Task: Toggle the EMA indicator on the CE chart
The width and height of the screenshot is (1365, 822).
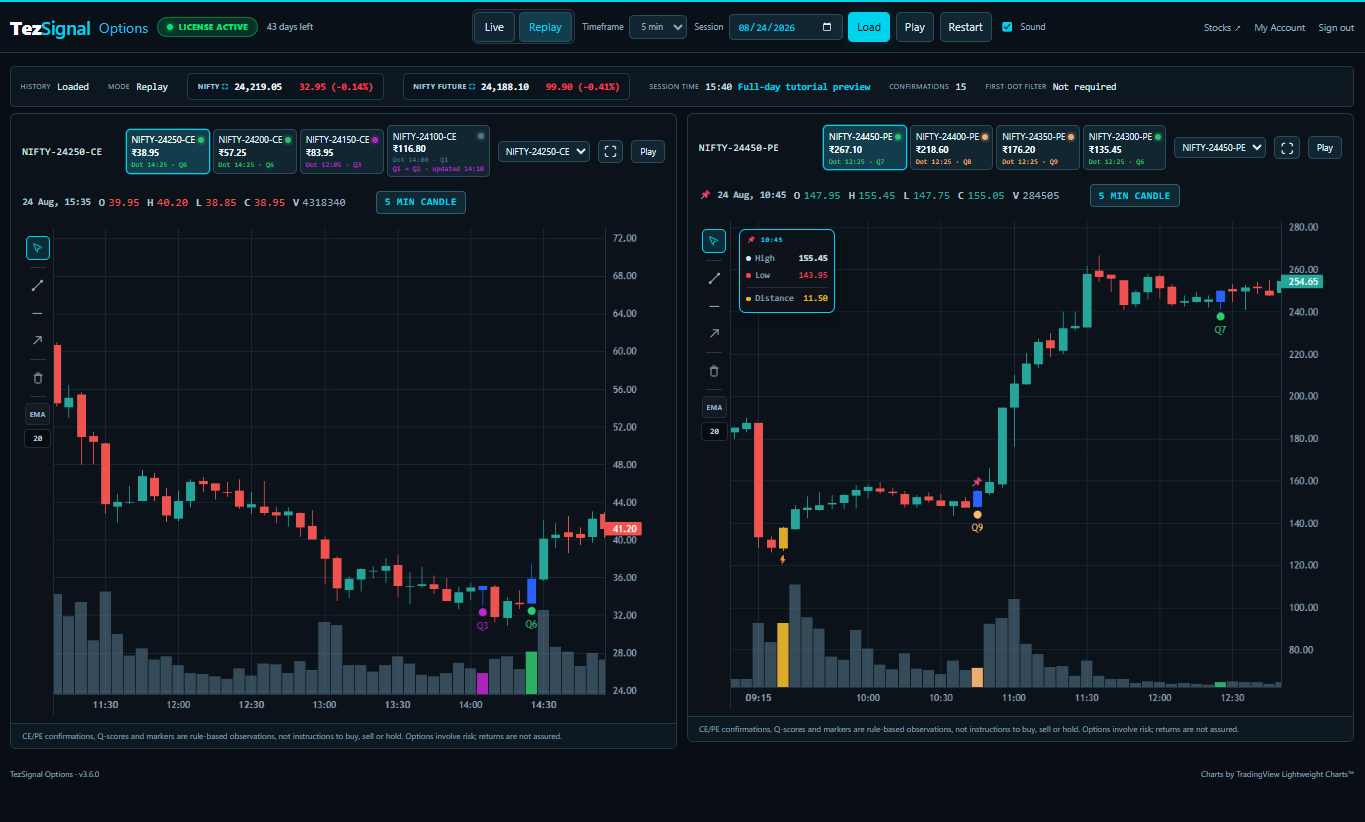Action: [38, 414]
